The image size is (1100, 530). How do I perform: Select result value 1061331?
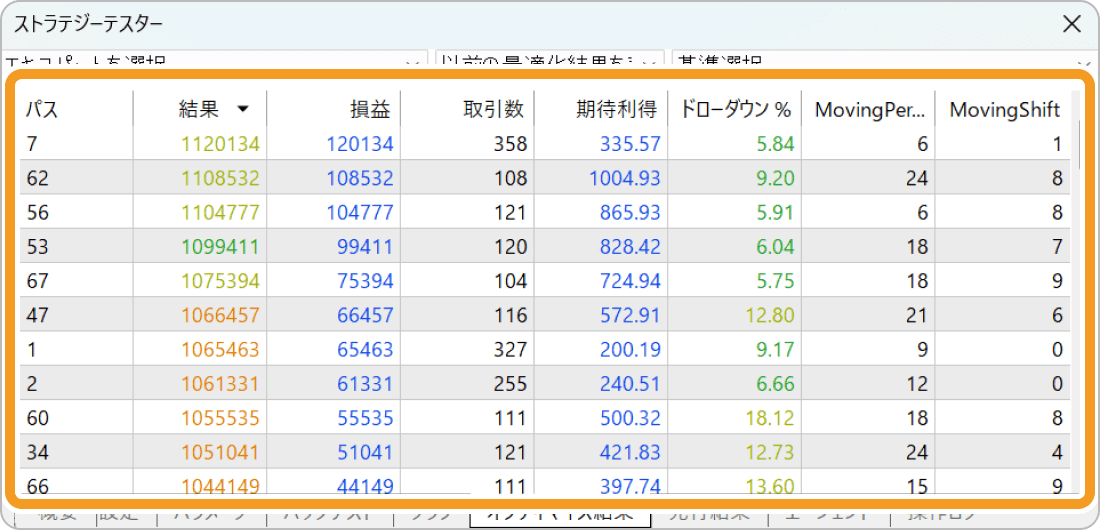click(221, 383)
